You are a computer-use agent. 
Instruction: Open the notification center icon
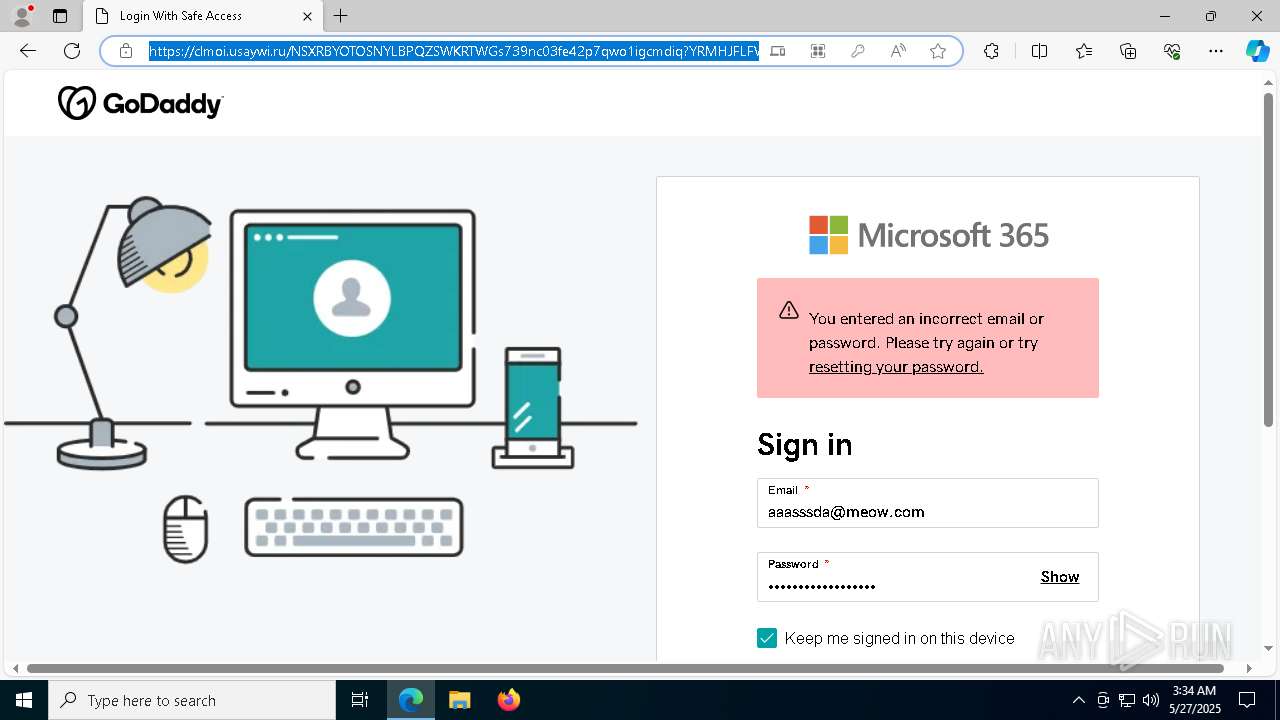click(x=1247, y=700)
